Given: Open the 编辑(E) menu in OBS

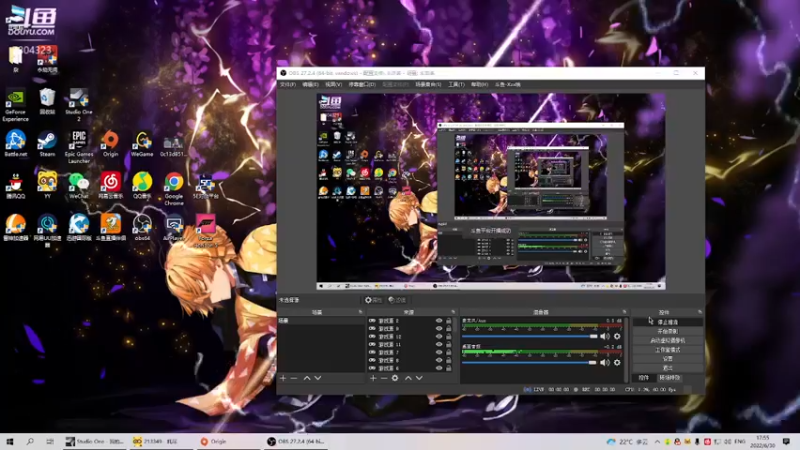Looking at the screenshot, I should point(310,84).
